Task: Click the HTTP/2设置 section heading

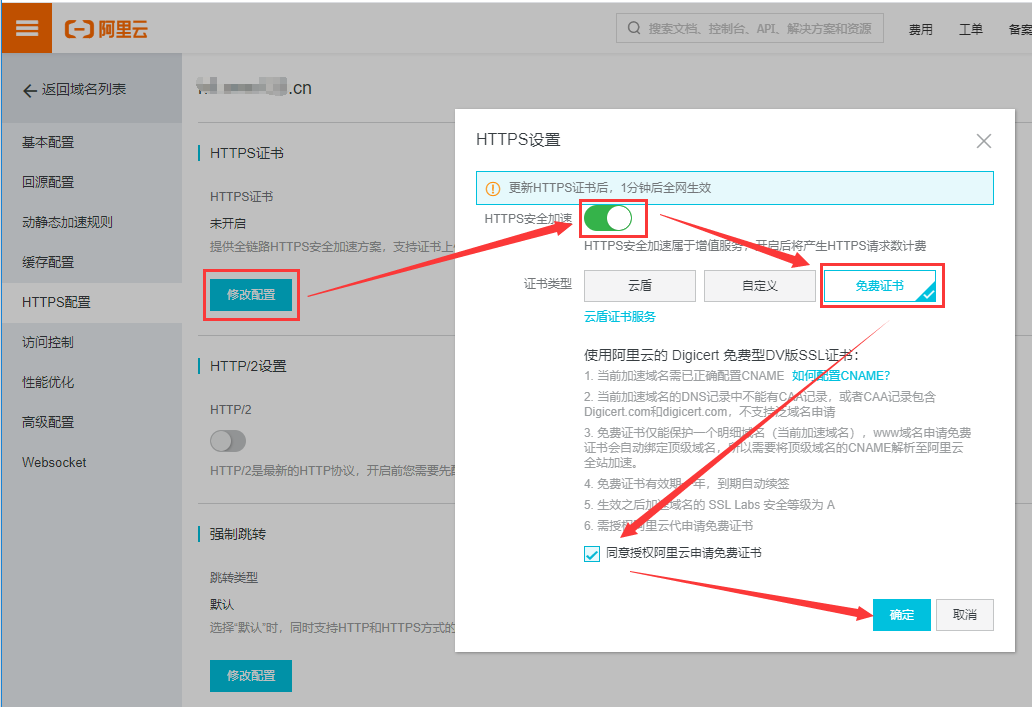Action: pyautogui.click(x=248, y=367)
